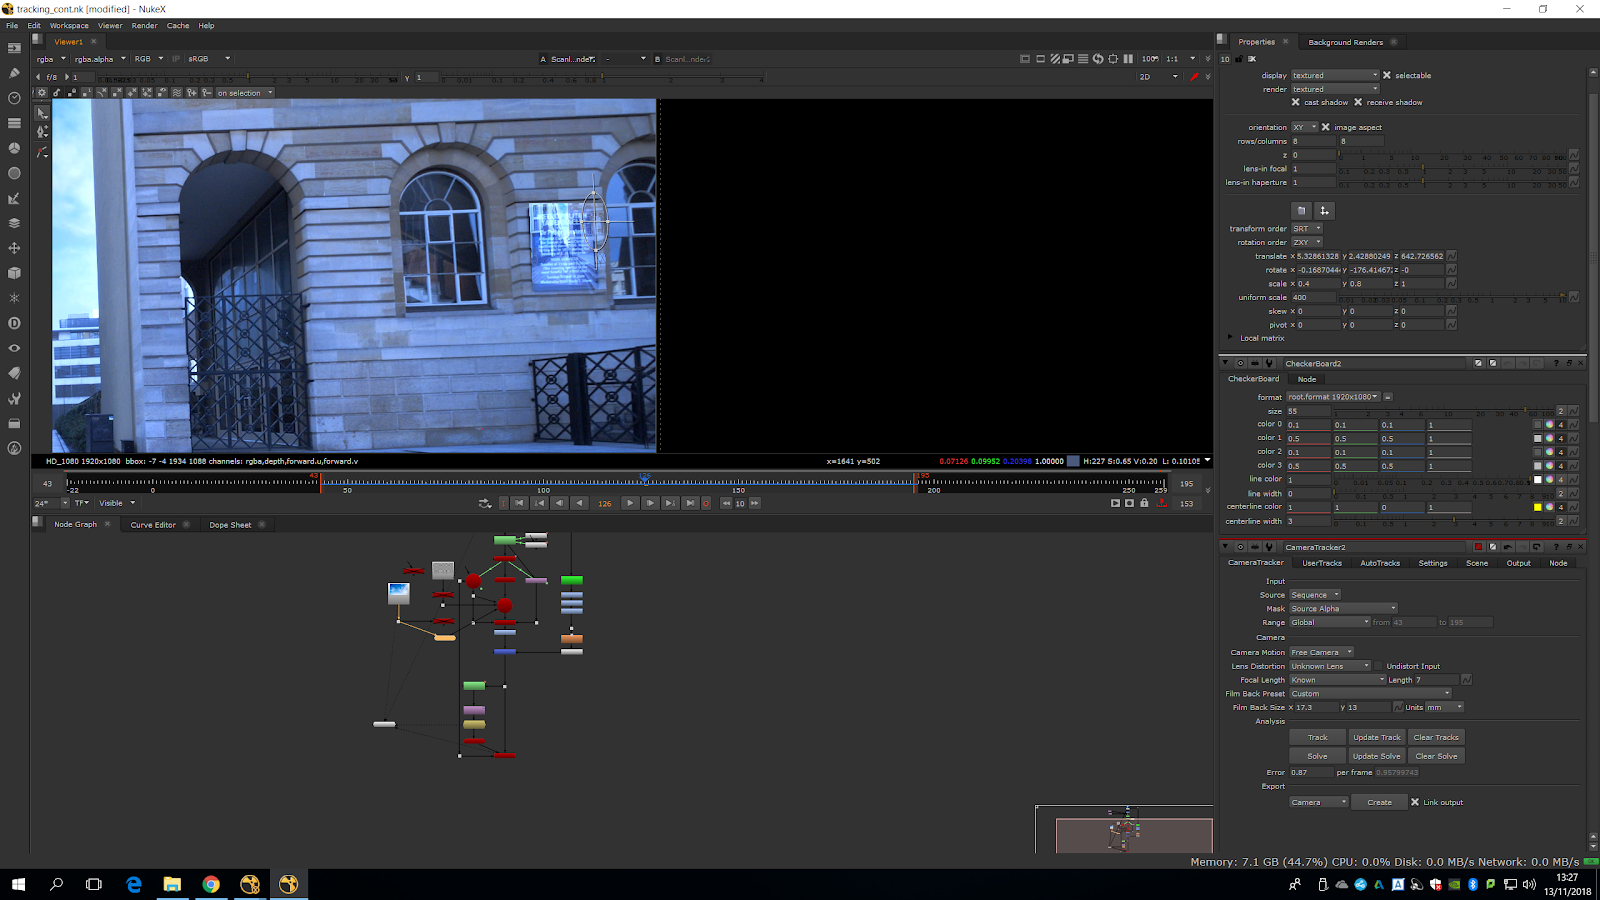Center CameraTracker2 node in node graph
The height and width of the screenshot is (900, 1600).
pos(1240,547)
